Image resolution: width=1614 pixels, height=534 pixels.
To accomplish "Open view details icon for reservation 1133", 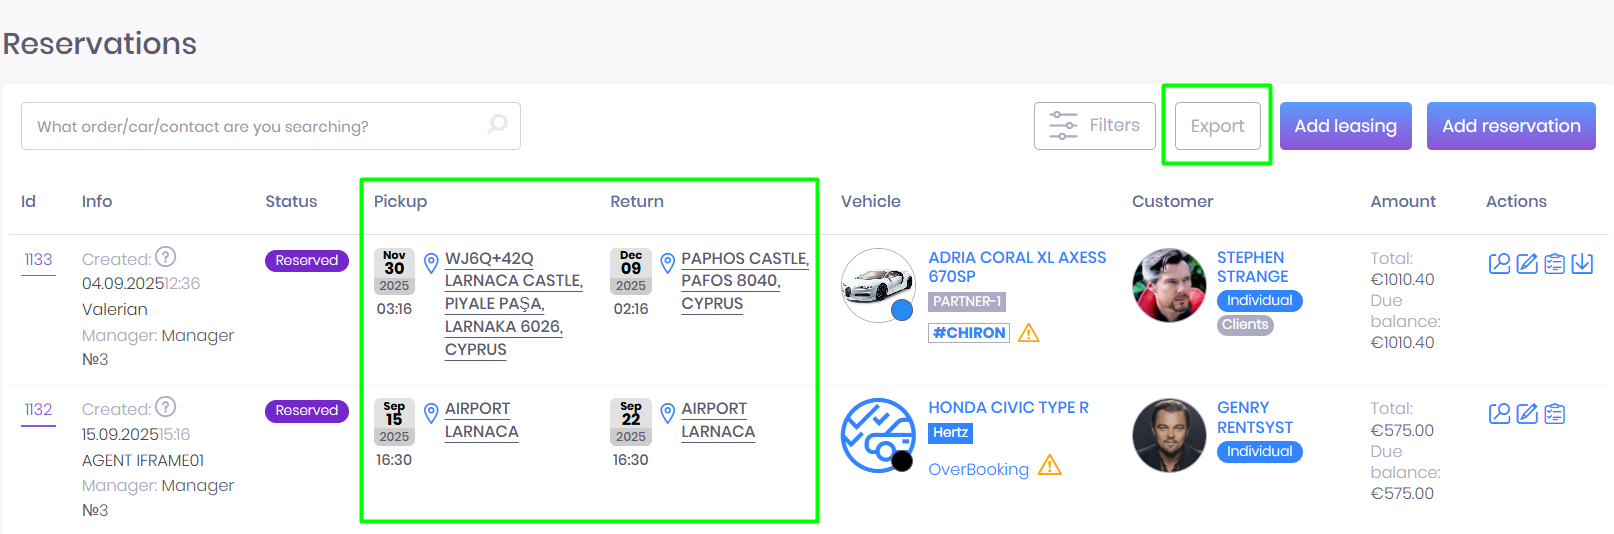I will click(1499, 263).
